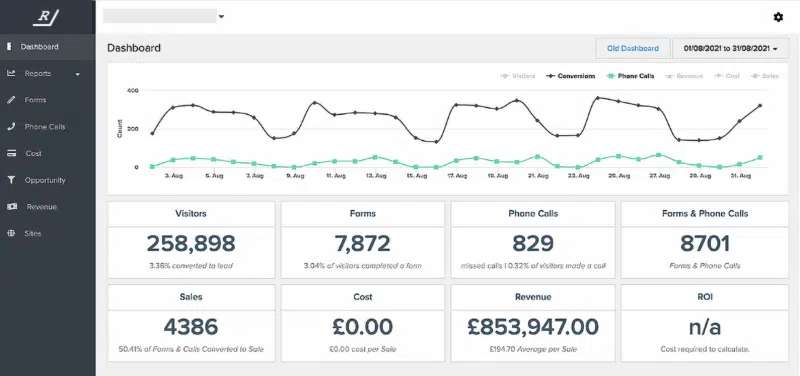Click the Forms pencil icon
Viewport: 800px width, 376px height.
(11, 100)
